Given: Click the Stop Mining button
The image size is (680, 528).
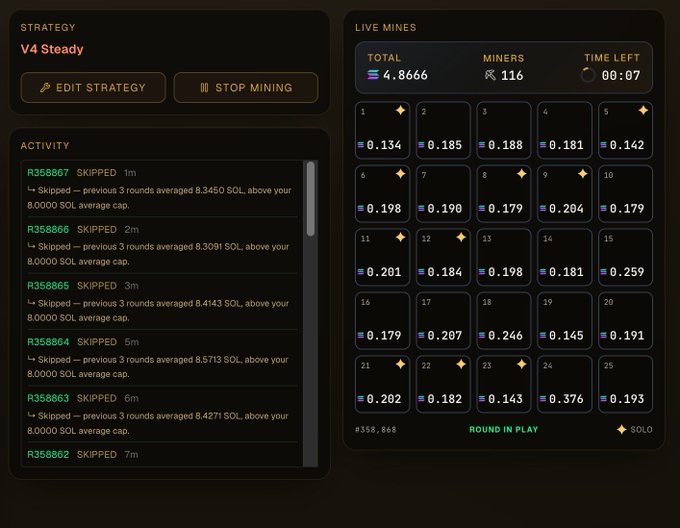Looking at the screenshot, I should (246, 88).
